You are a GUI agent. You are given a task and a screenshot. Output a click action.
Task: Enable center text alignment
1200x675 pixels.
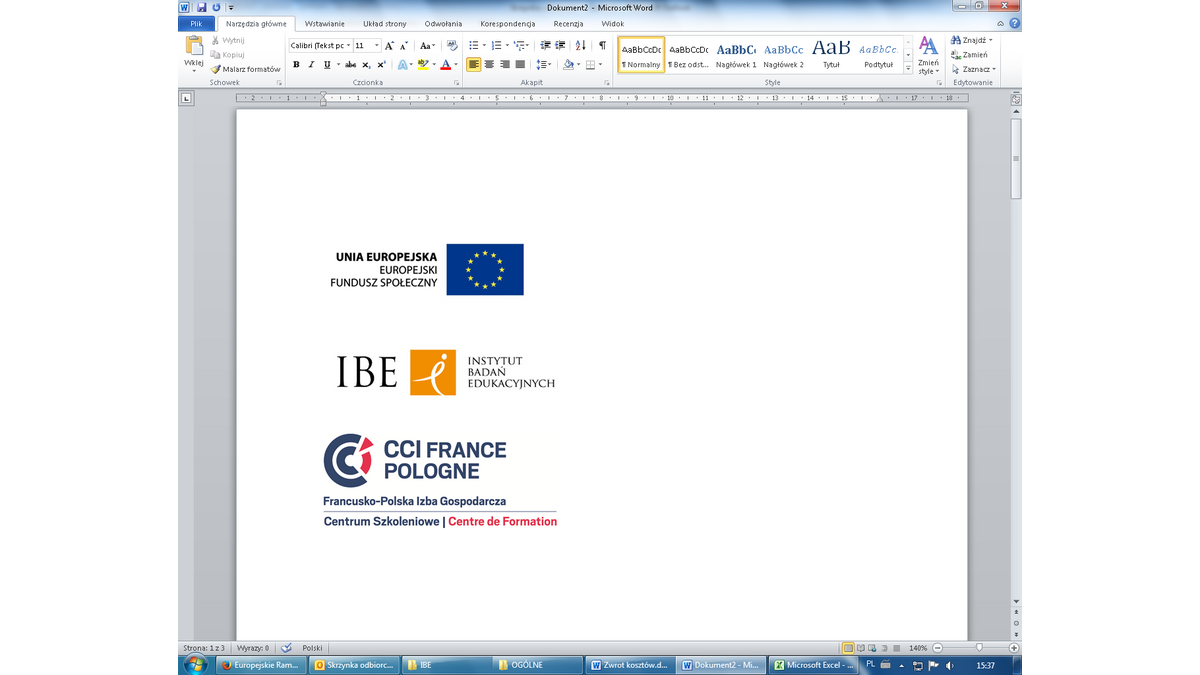pos(489,65)
